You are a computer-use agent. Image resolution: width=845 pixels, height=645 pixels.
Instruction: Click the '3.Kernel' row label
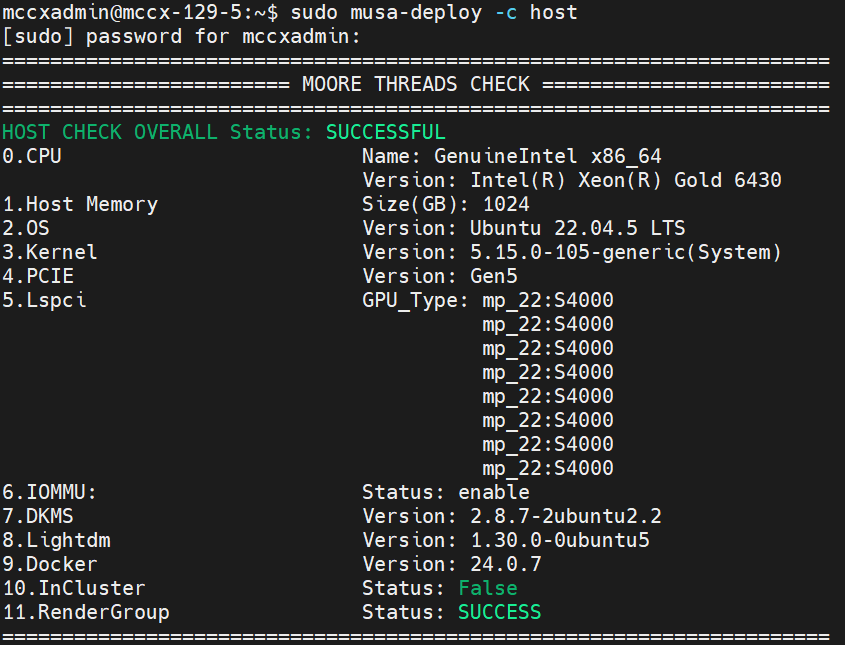pos(50,252)
